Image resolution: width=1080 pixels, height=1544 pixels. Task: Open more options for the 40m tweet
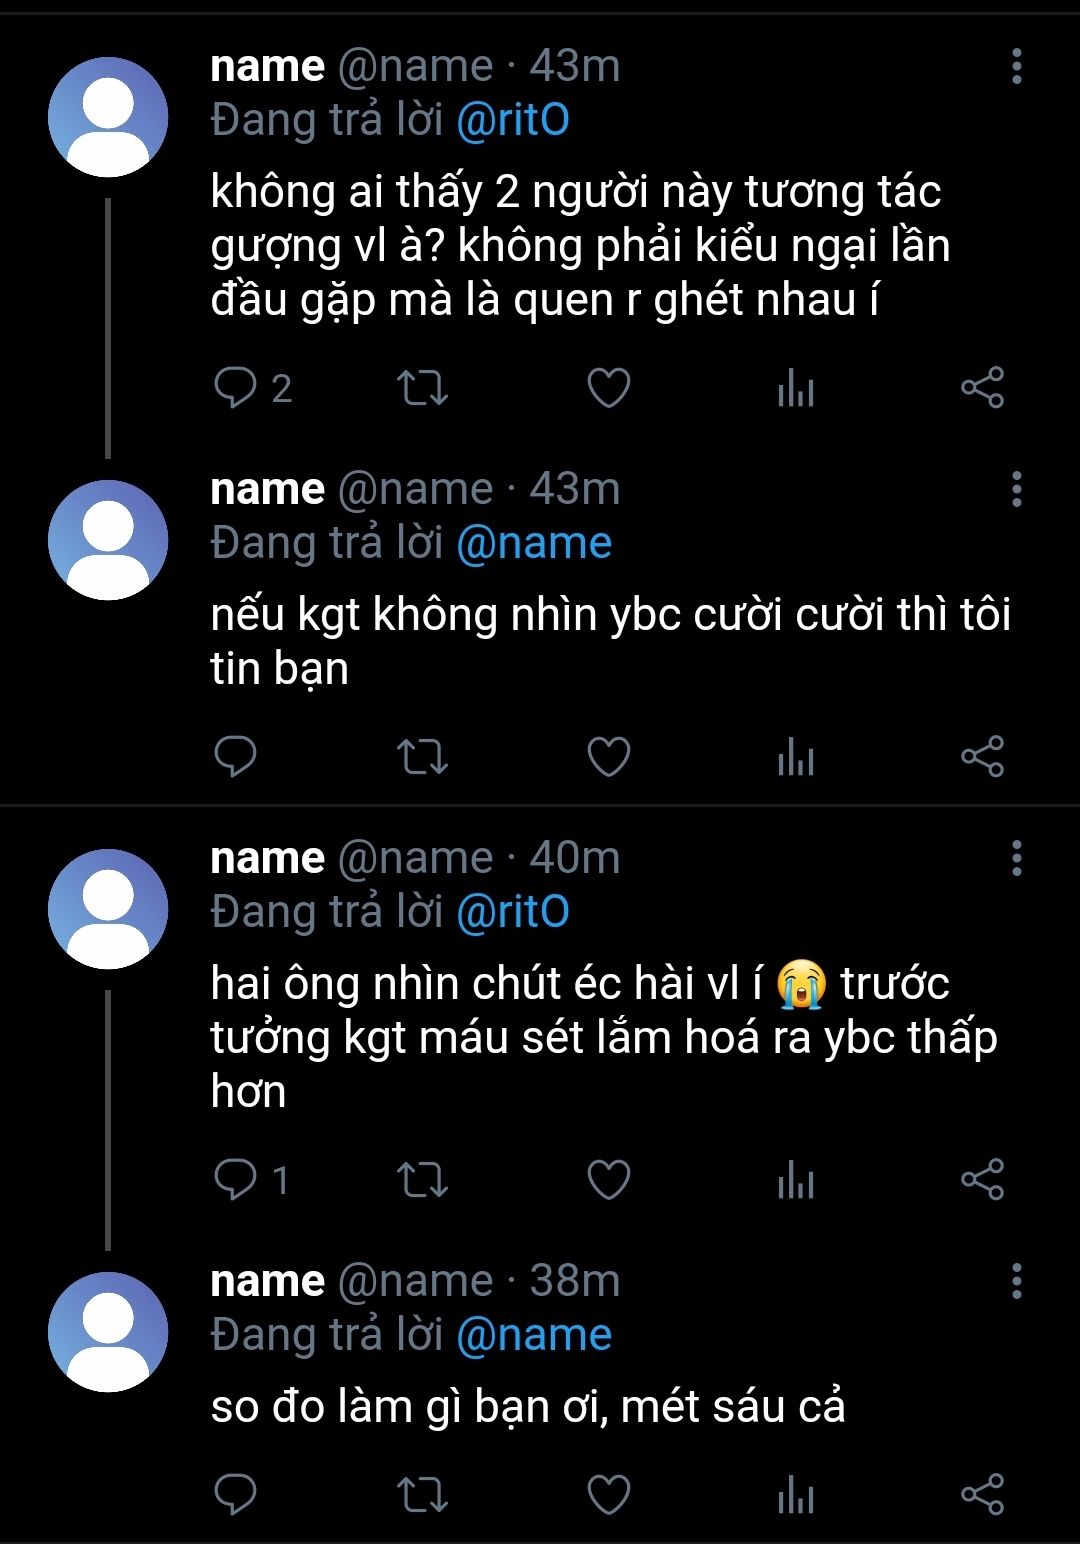pyautogui.click(x=1016, y=859)
